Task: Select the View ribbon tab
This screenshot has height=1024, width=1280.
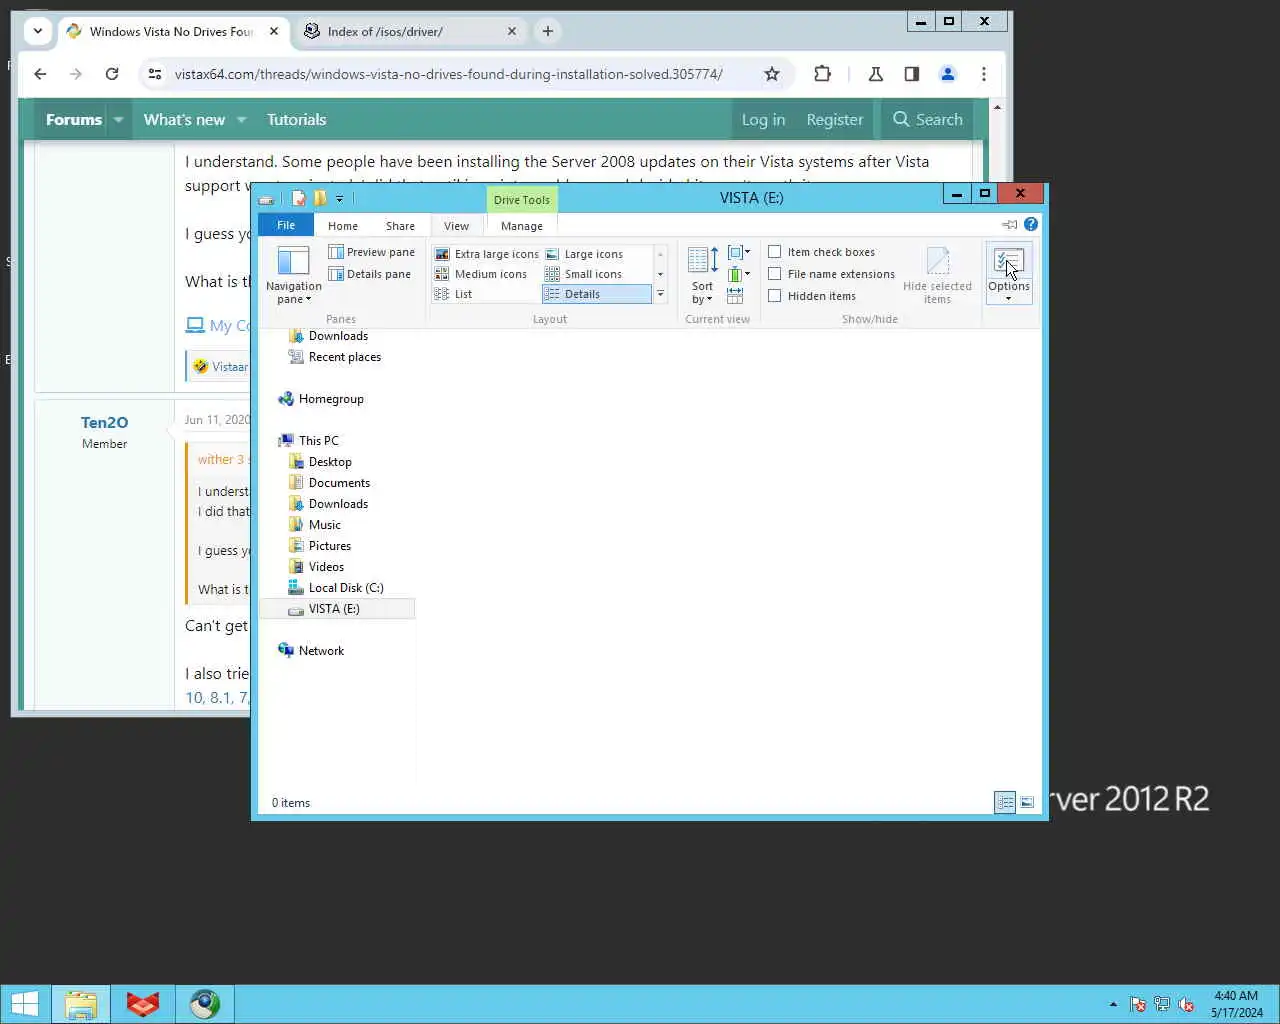Action: [x=456, y=226]
